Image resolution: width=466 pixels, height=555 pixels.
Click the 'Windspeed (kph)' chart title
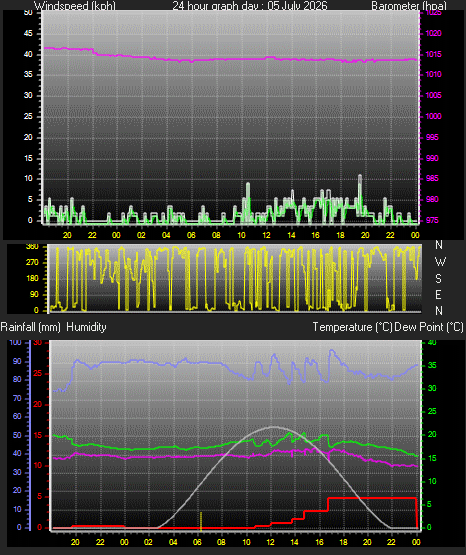[75, 6]
